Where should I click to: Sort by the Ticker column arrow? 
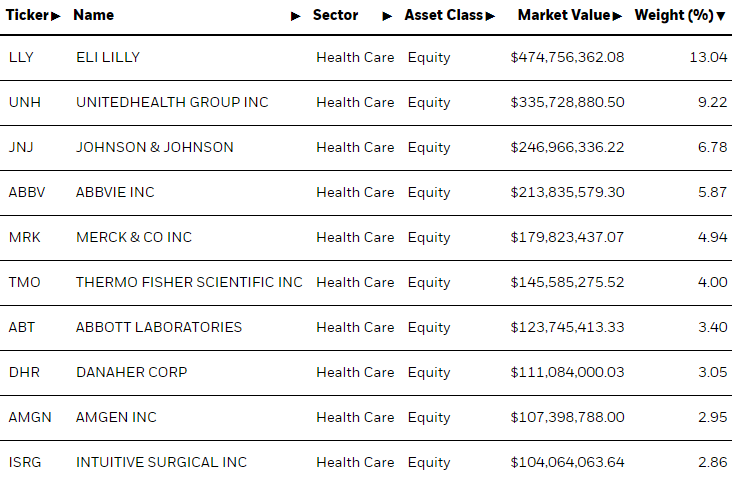click(x=56, y=16)
